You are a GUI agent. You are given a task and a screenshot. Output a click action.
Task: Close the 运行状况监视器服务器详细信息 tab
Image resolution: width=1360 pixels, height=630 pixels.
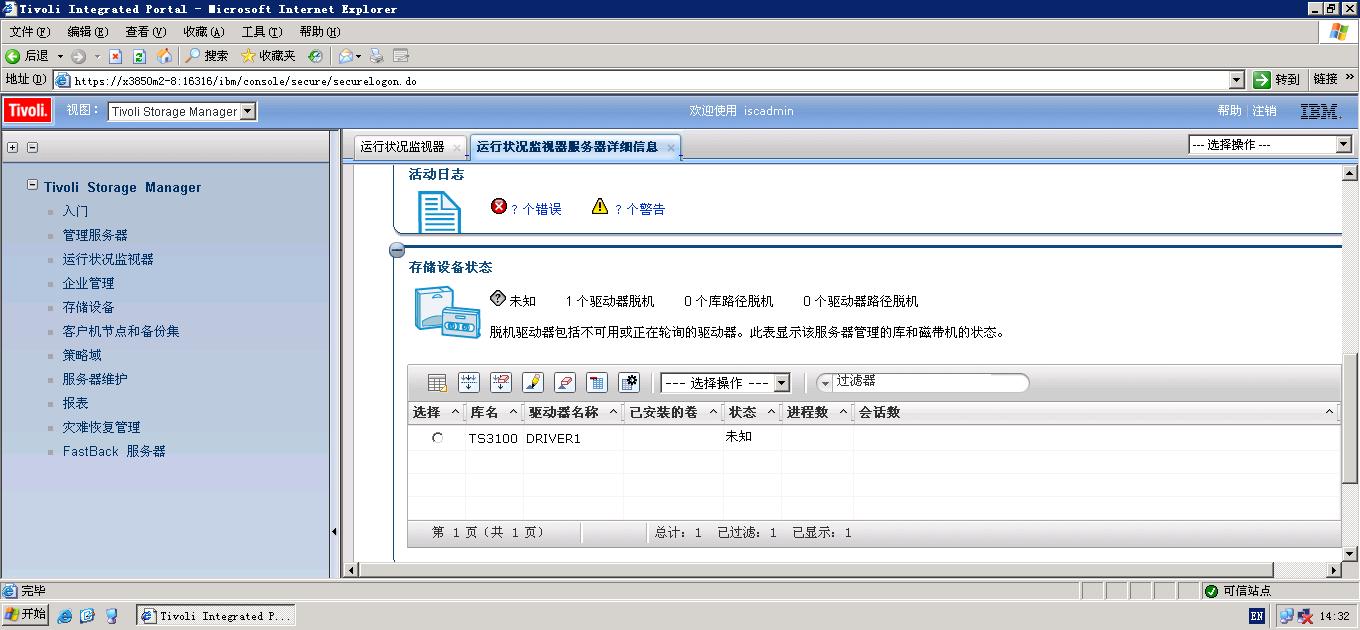pos(671,147)
